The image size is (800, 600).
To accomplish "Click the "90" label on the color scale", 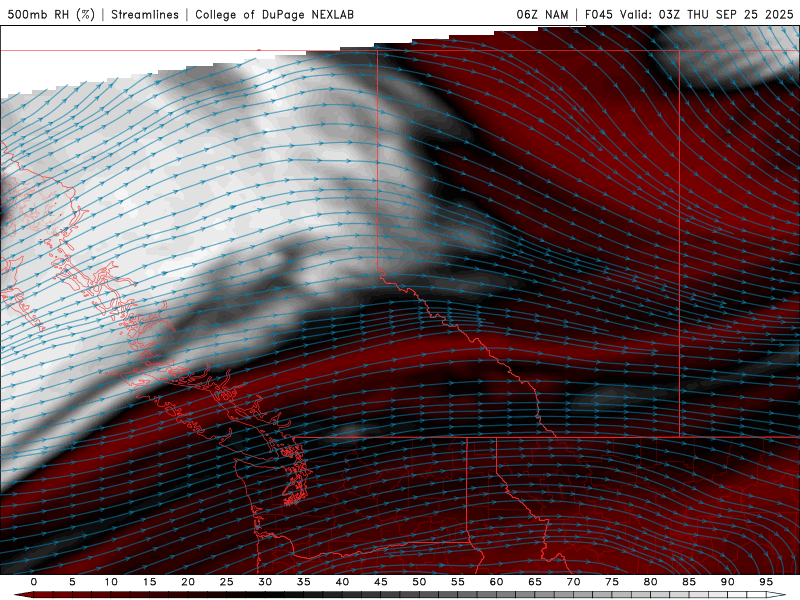I will 728,582.
